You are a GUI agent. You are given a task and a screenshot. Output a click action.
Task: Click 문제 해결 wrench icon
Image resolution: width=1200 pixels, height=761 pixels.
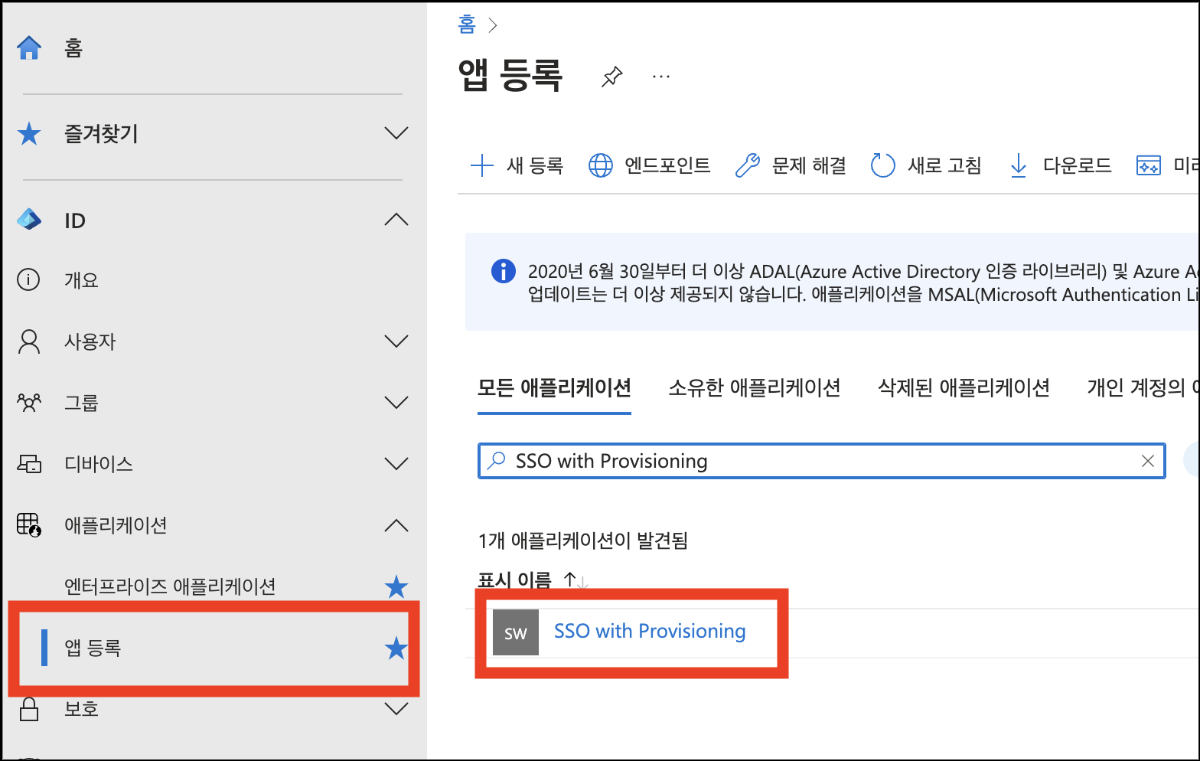click(x=747, y=166)
